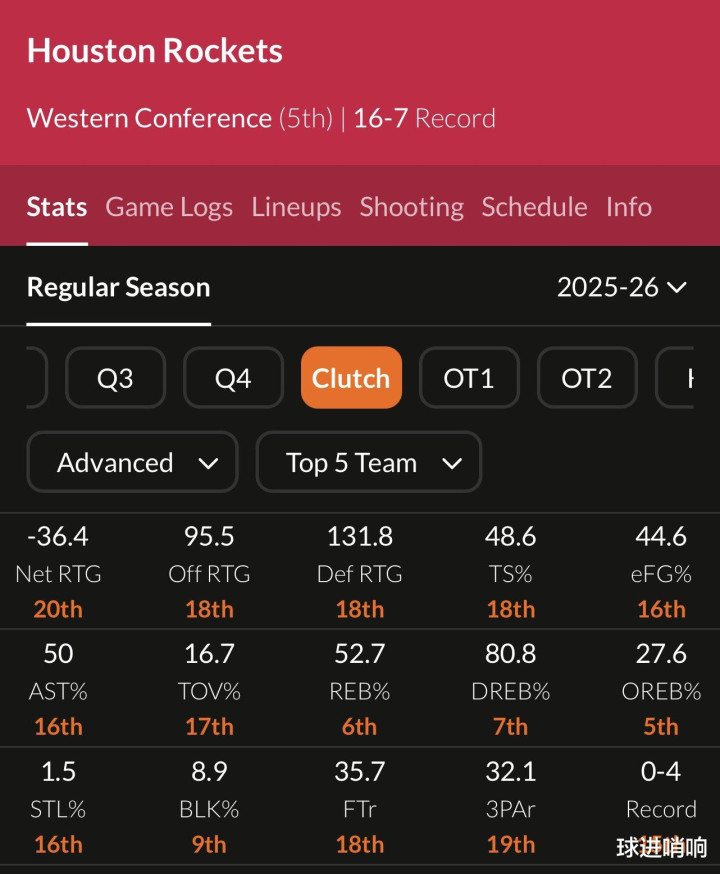Go to the Info tab
Screen dimensions: 720x874
click(628, 207)
